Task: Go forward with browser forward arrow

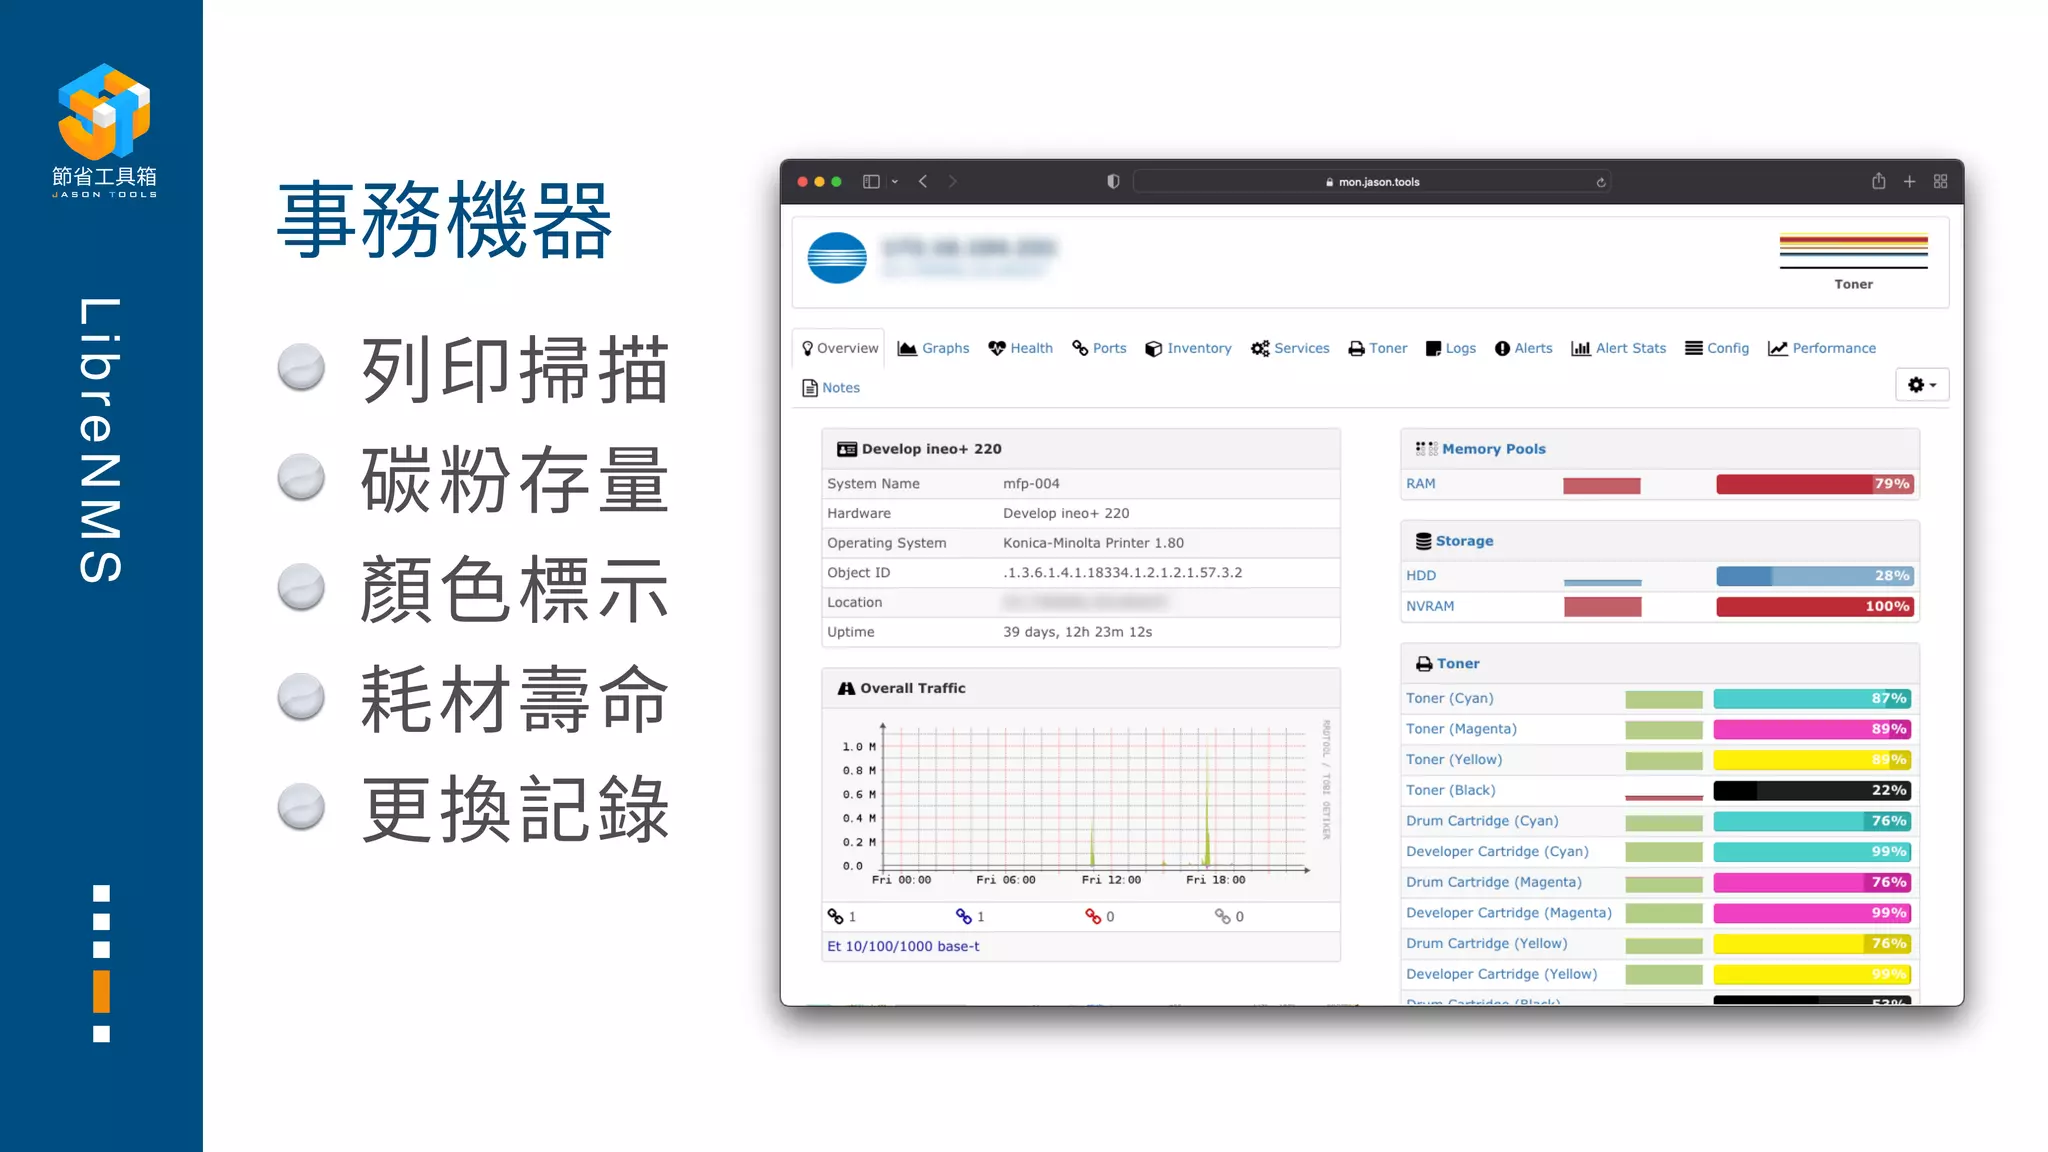Action: click(953, 182)
